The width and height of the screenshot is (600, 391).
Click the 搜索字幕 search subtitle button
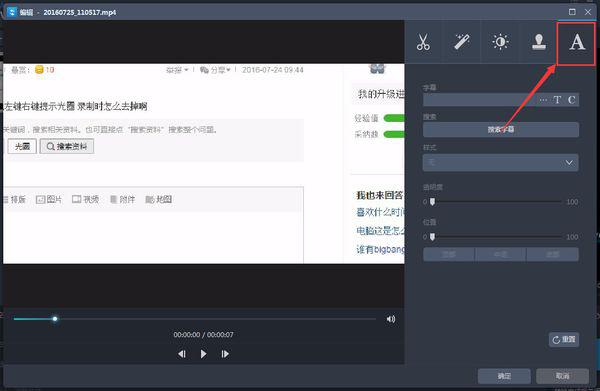(501, 130)
